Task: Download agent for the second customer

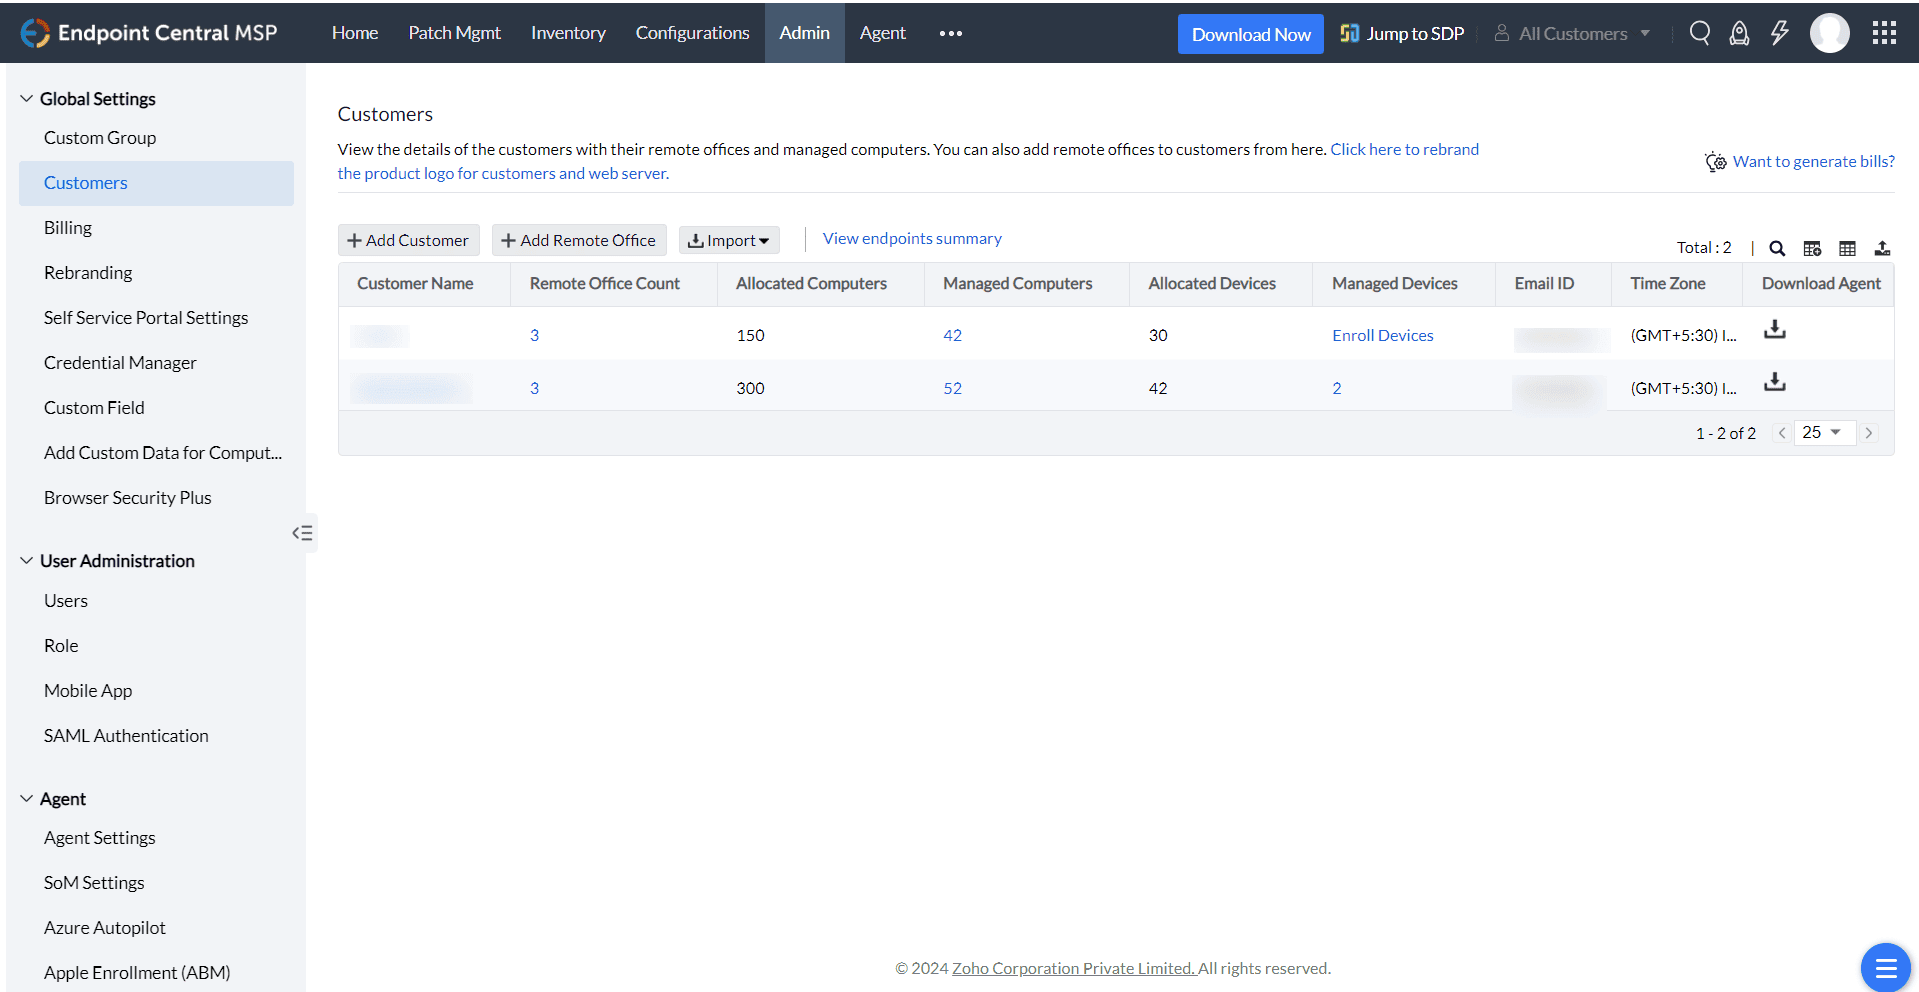Action: (x=1775, y=383)
